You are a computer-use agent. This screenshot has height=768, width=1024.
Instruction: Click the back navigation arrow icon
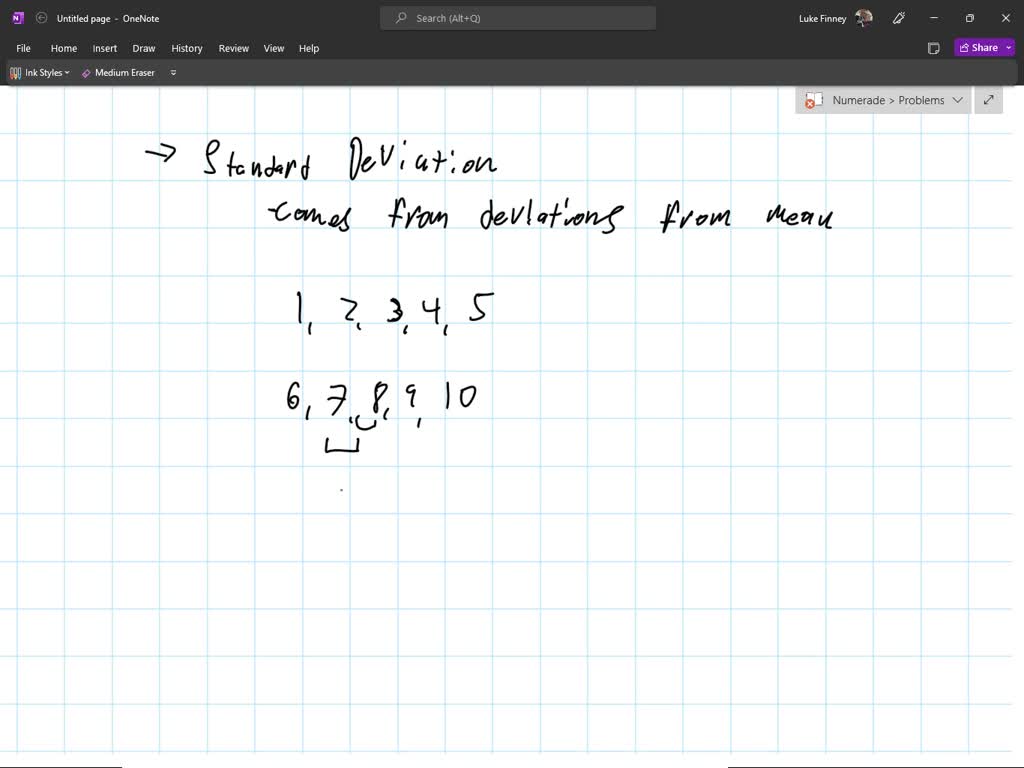click(x=41, y=17)
